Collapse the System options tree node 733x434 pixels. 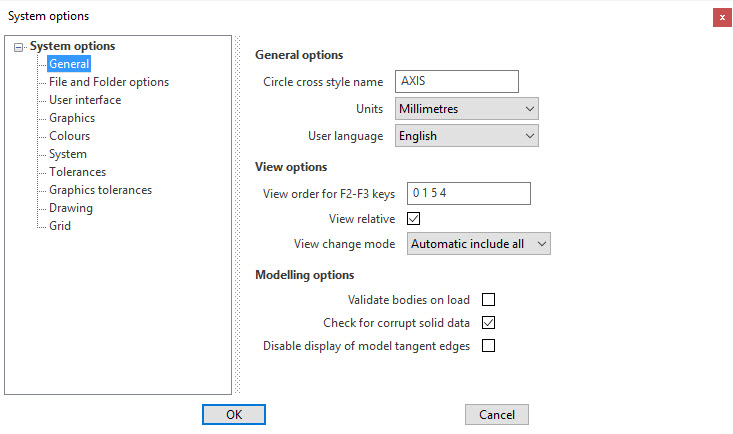click(18, 47)
